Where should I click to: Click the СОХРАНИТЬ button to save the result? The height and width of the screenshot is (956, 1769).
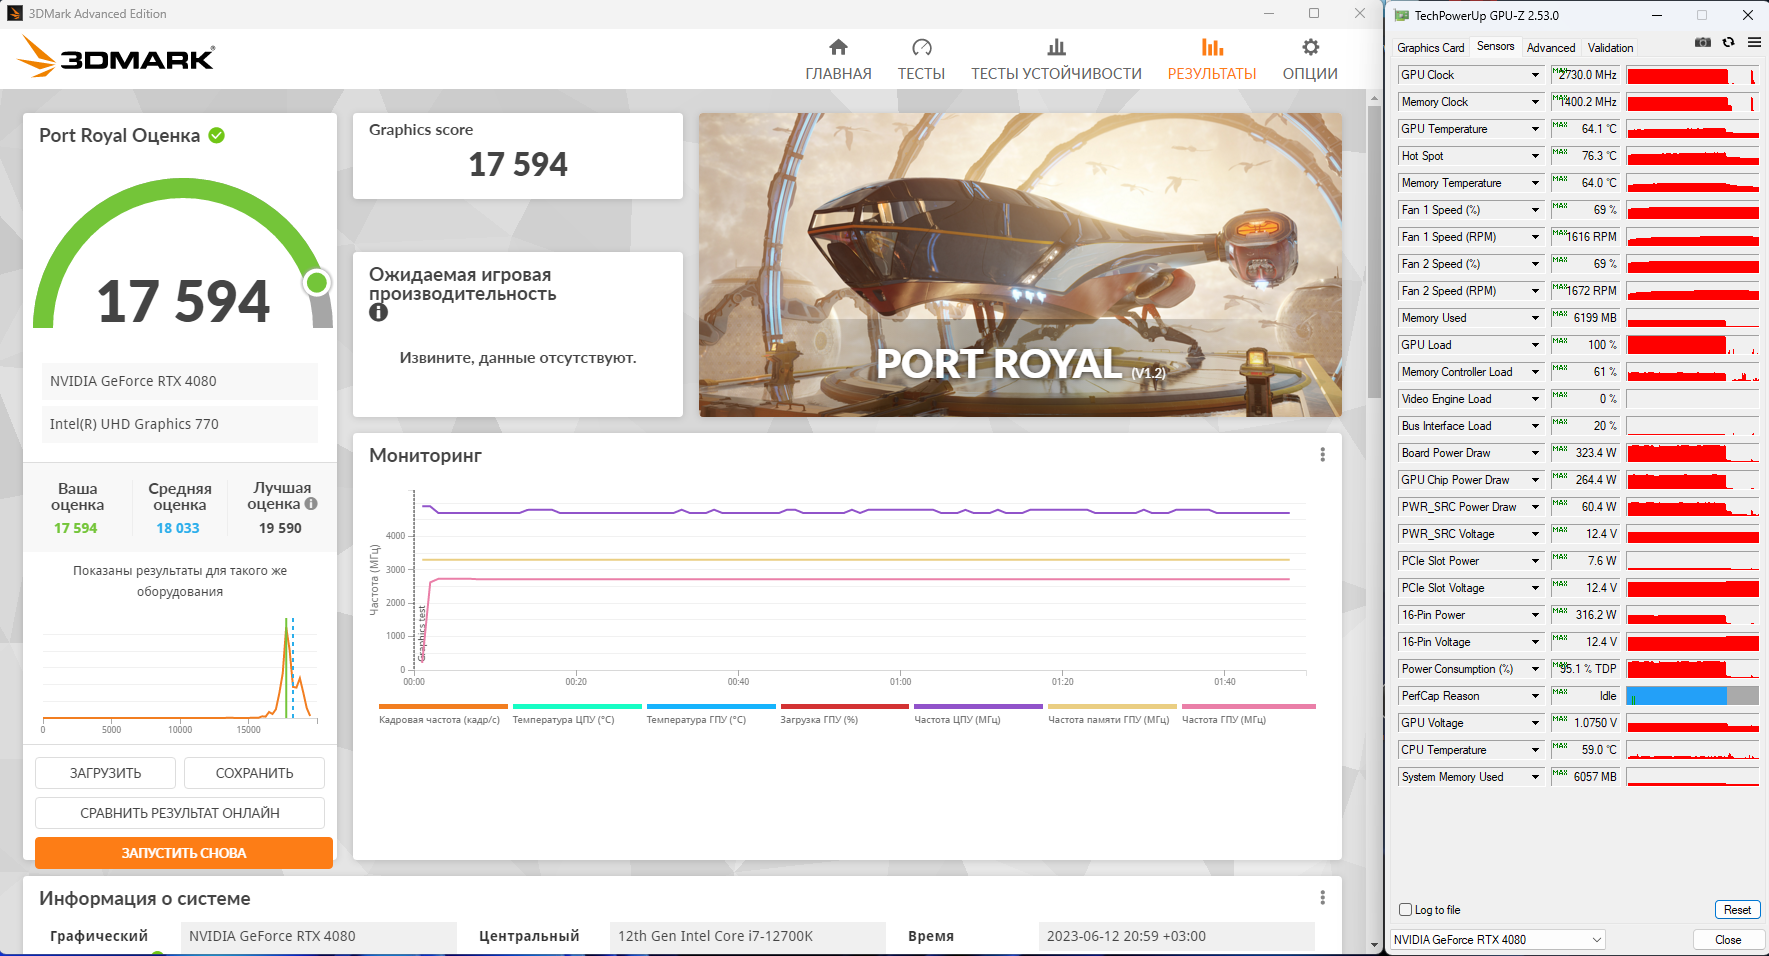pos(255,773)
